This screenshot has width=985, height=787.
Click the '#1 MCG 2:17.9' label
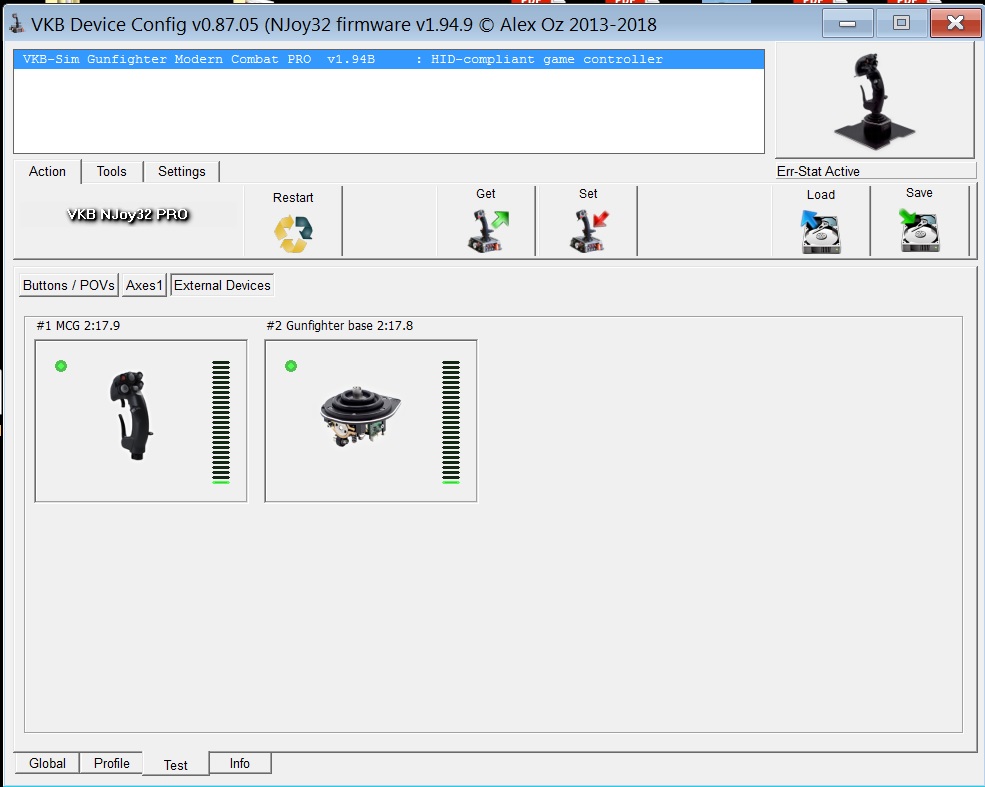(x=78, y=325)
